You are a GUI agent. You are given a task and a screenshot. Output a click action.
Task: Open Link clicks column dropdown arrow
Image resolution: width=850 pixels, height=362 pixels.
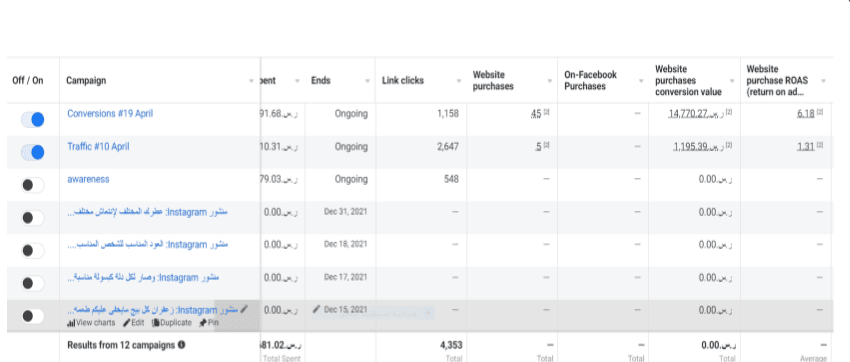458,81
